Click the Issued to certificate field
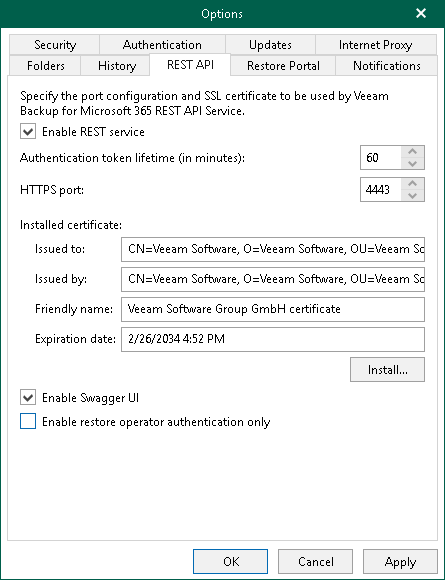The width and height of the screenshot is (445, 580). click(x=273, y=249)
